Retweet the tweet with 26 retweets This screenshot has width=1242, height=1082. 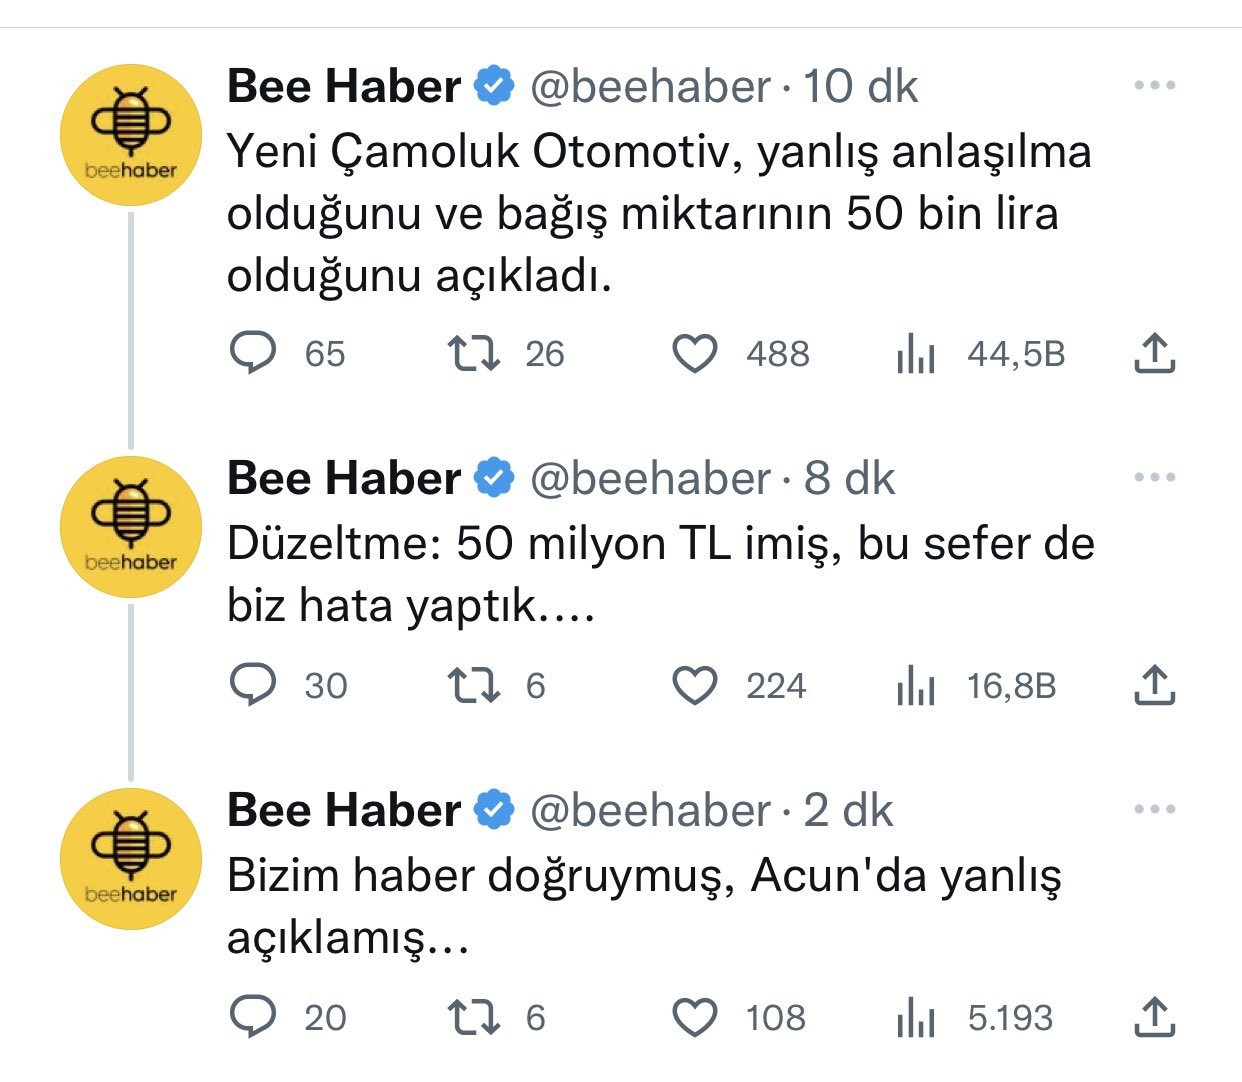[473, 353]
